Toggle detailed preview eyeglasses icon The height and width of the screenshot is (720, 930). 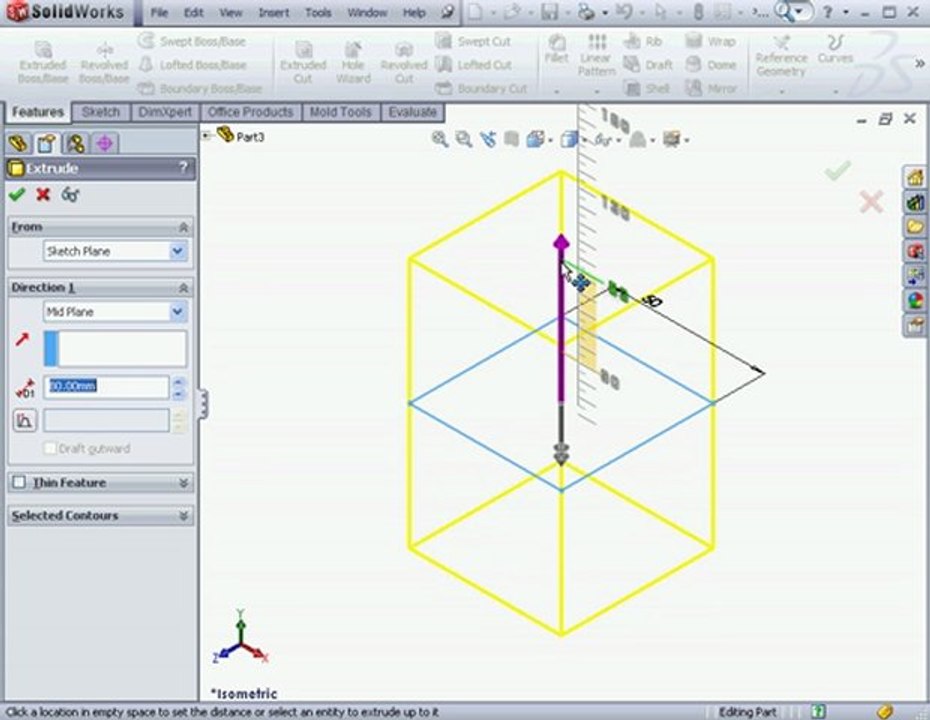70,195
